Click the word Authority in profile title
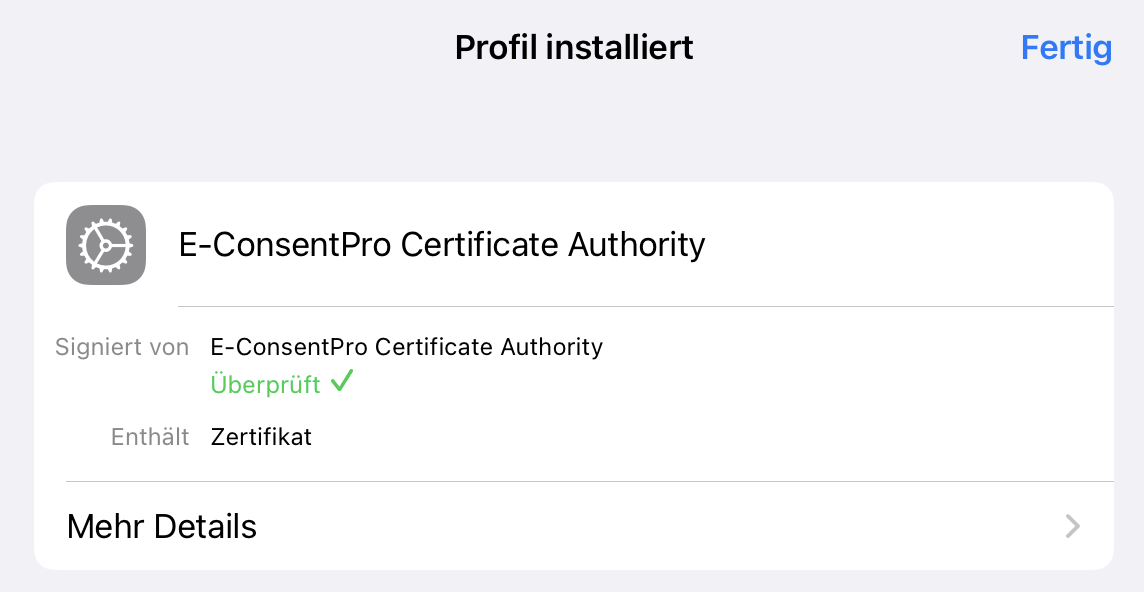Screen dimensions: 1144x592 click(x=637, y=245)
